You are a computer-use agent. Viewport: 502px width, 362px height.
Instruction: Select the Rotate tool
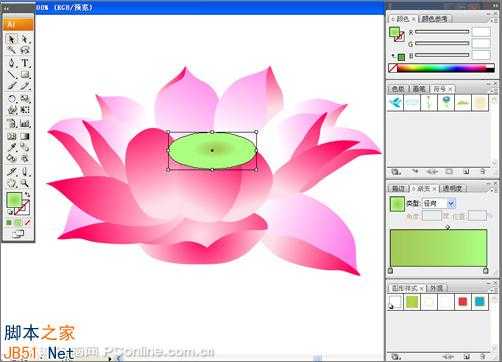(11, 99)
